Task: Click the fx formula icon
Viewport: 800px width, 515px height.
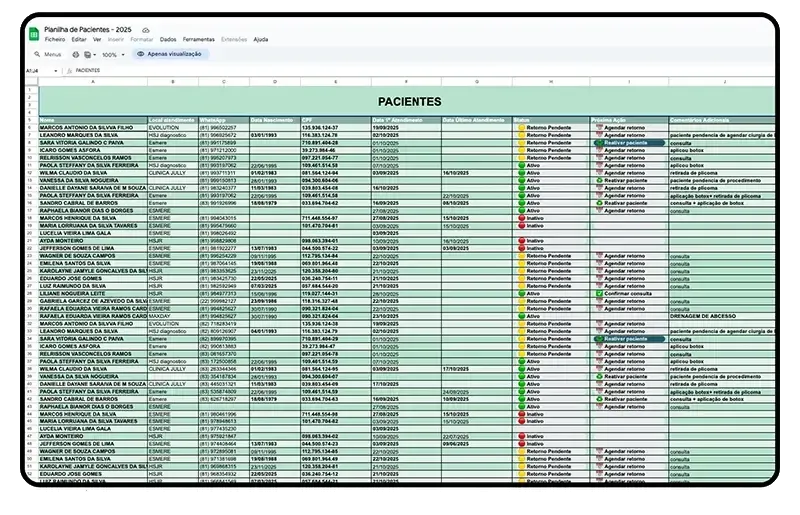Action: (69, 71)
